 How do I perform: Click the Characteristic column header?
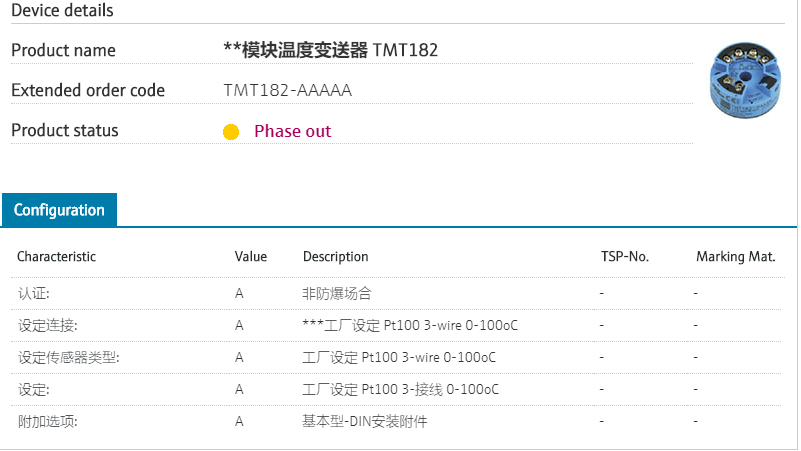(57, 257)
